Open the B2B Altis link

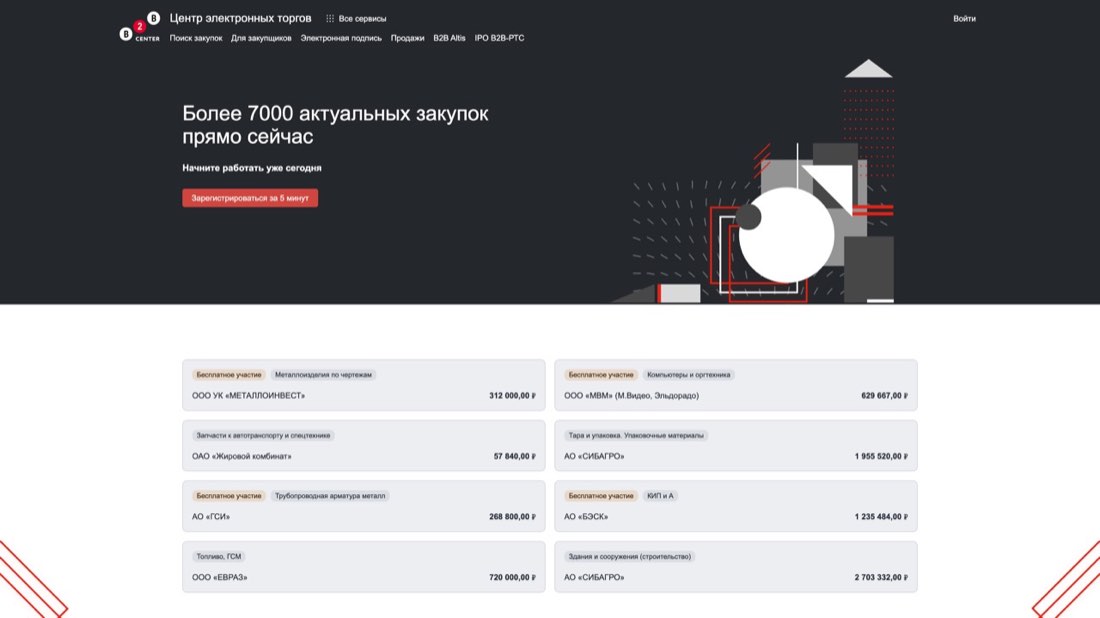[x=449, y=39]
